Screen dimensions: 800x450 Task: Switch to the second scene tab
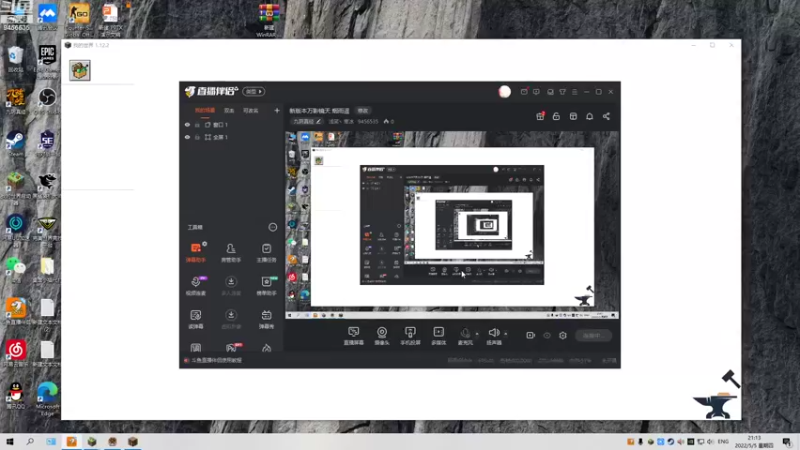click(x=229, y=110)
